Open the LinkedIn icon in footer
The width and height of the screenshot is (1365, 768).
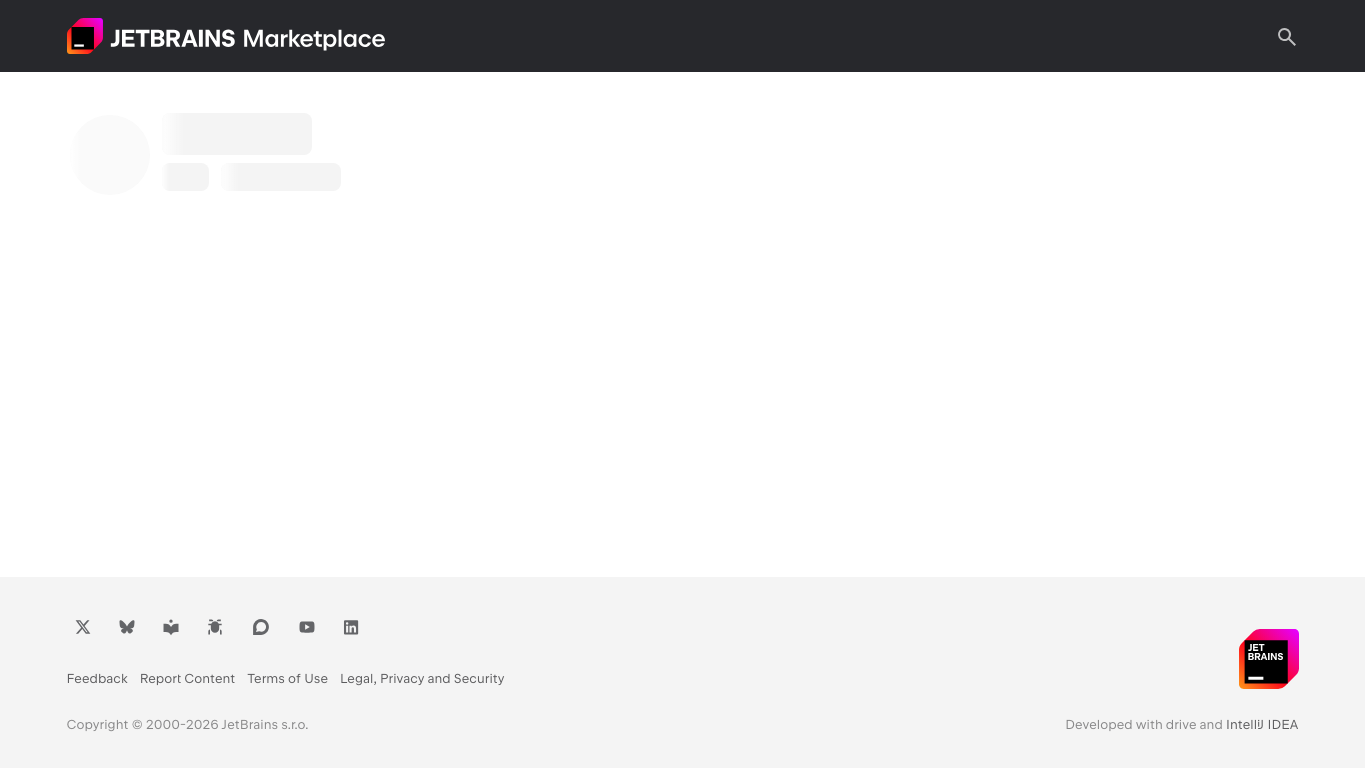pos(351,627)
